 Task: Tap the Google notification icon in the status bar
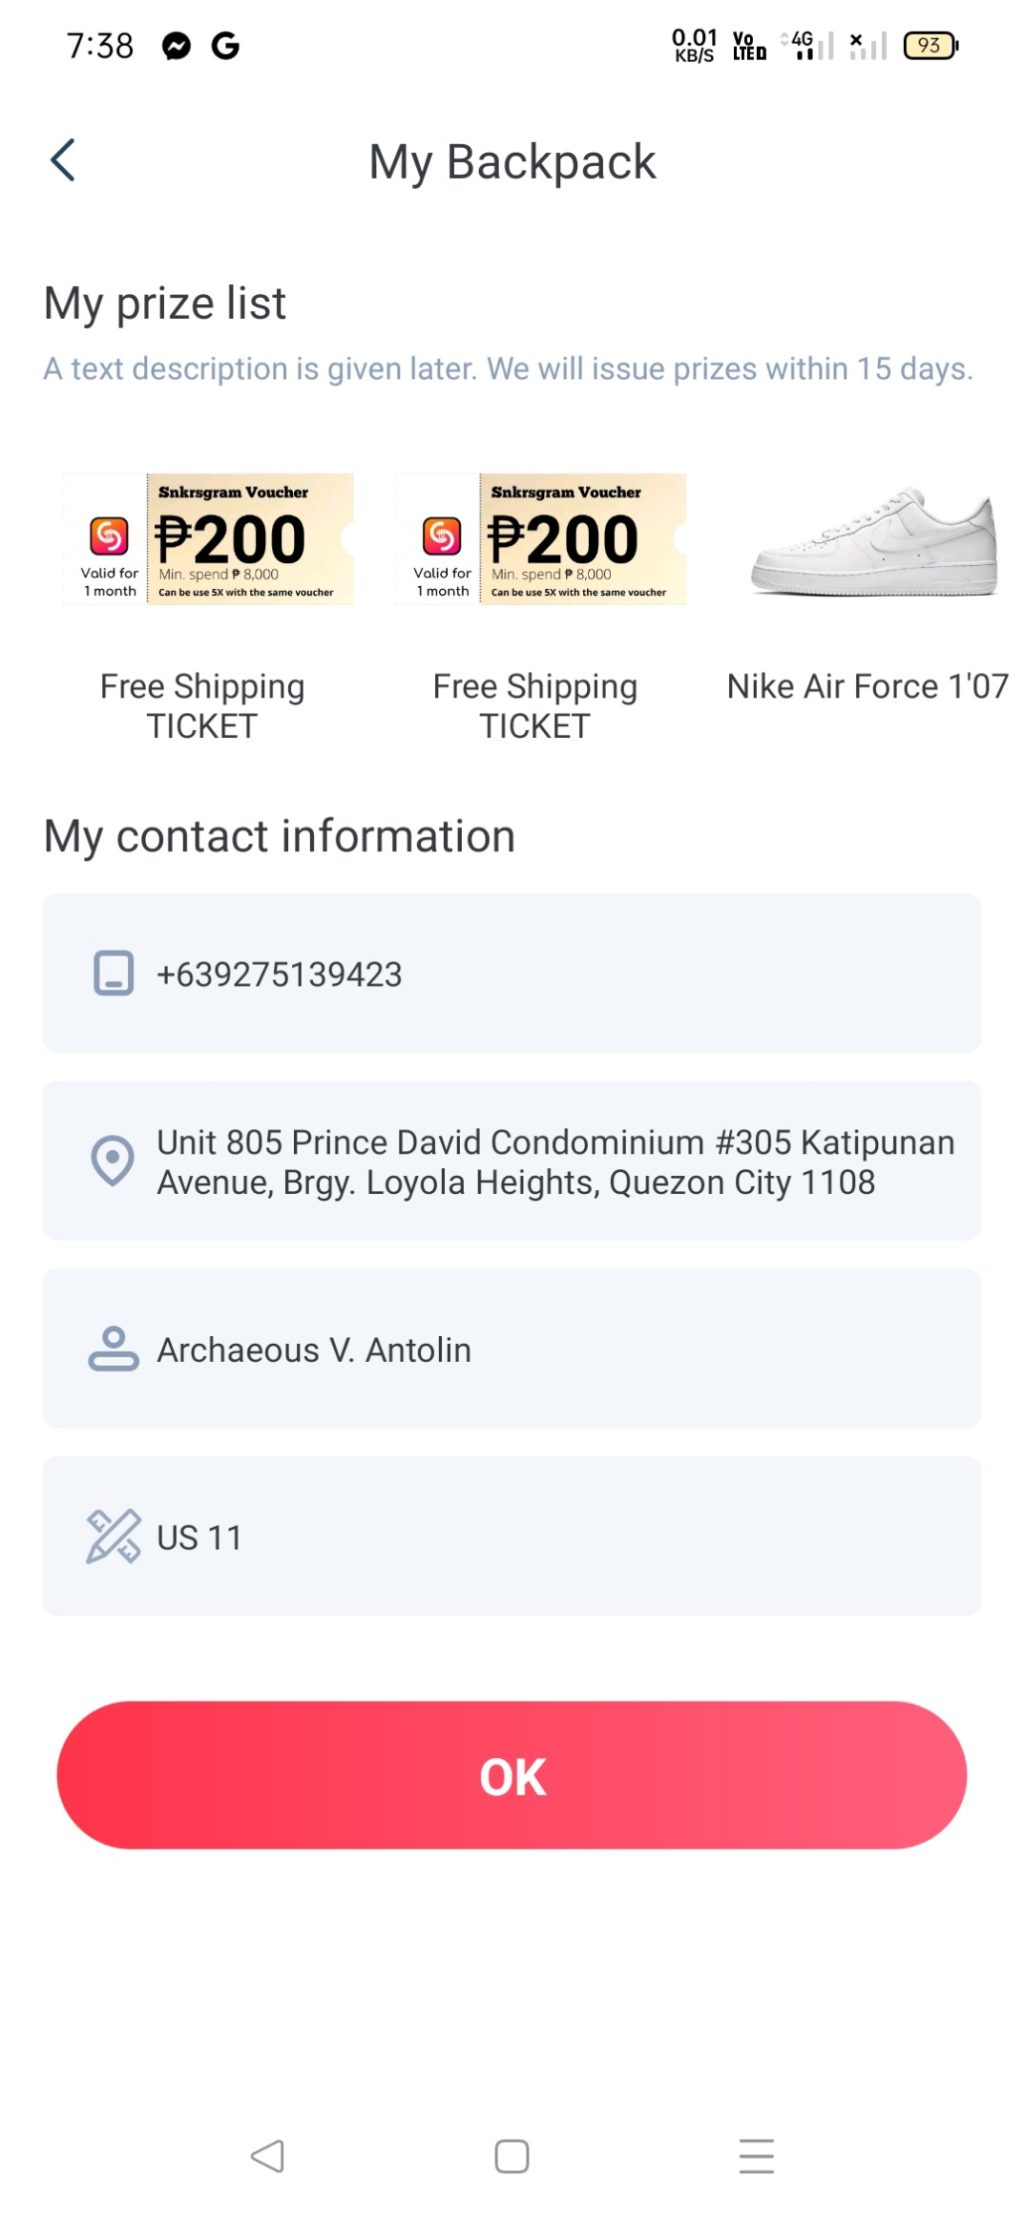226,46
